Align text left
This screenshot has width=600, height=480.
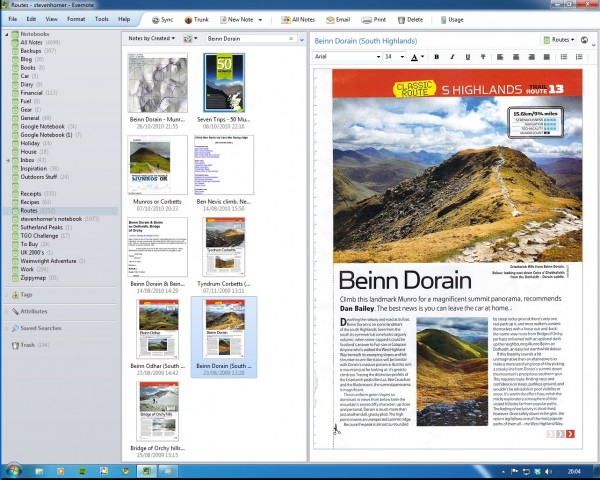(x=500, y=57)
